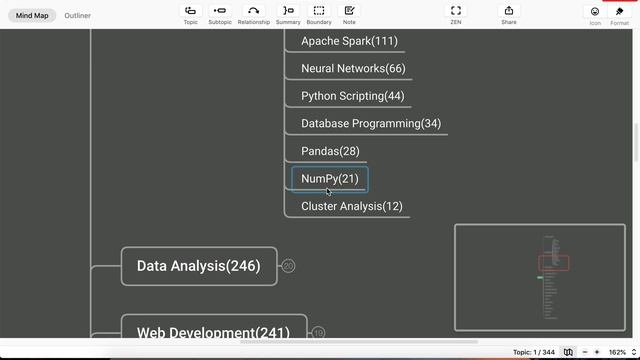Image resolution: width=640 pixels, height=360 pixels.
Task: Switch to Outliner view
Action: pos(78,16)
